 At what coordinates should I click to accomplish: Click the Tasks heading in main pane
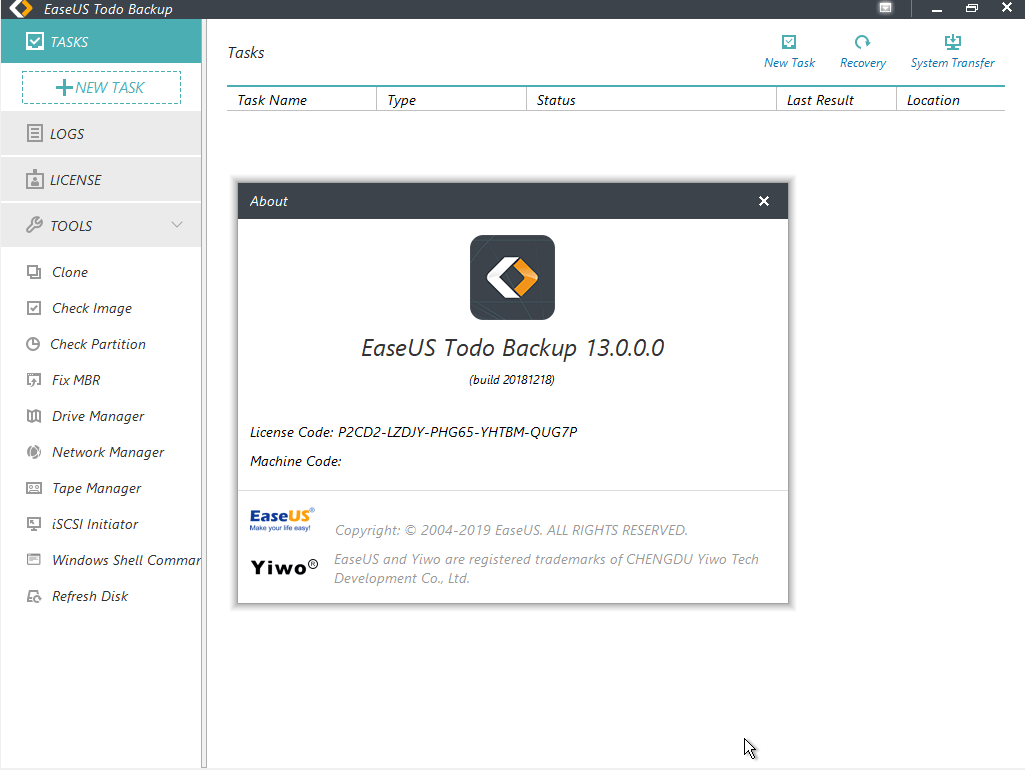pyautogui.click(x=246, y=53)
